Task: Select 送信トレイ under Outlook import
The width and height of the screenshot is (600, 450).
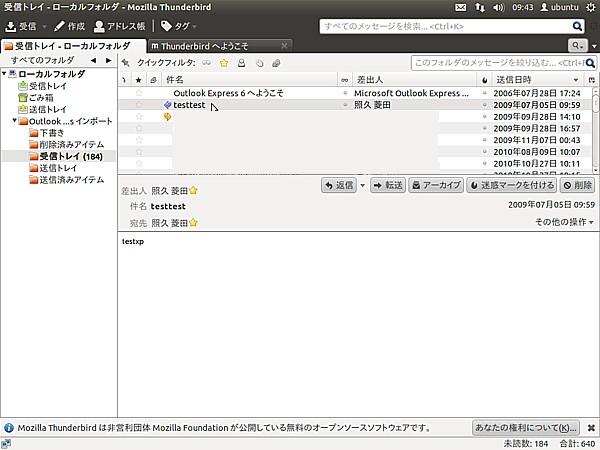Action: 53,168
